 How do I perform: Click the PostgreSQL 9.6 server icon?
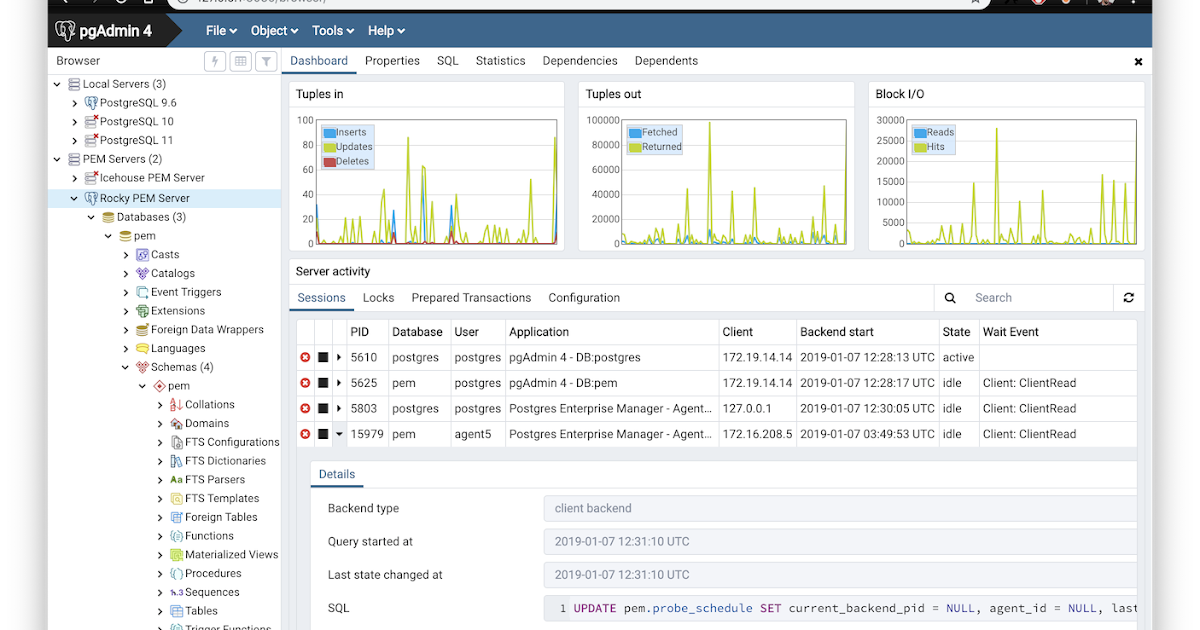[x=91, y=103]
